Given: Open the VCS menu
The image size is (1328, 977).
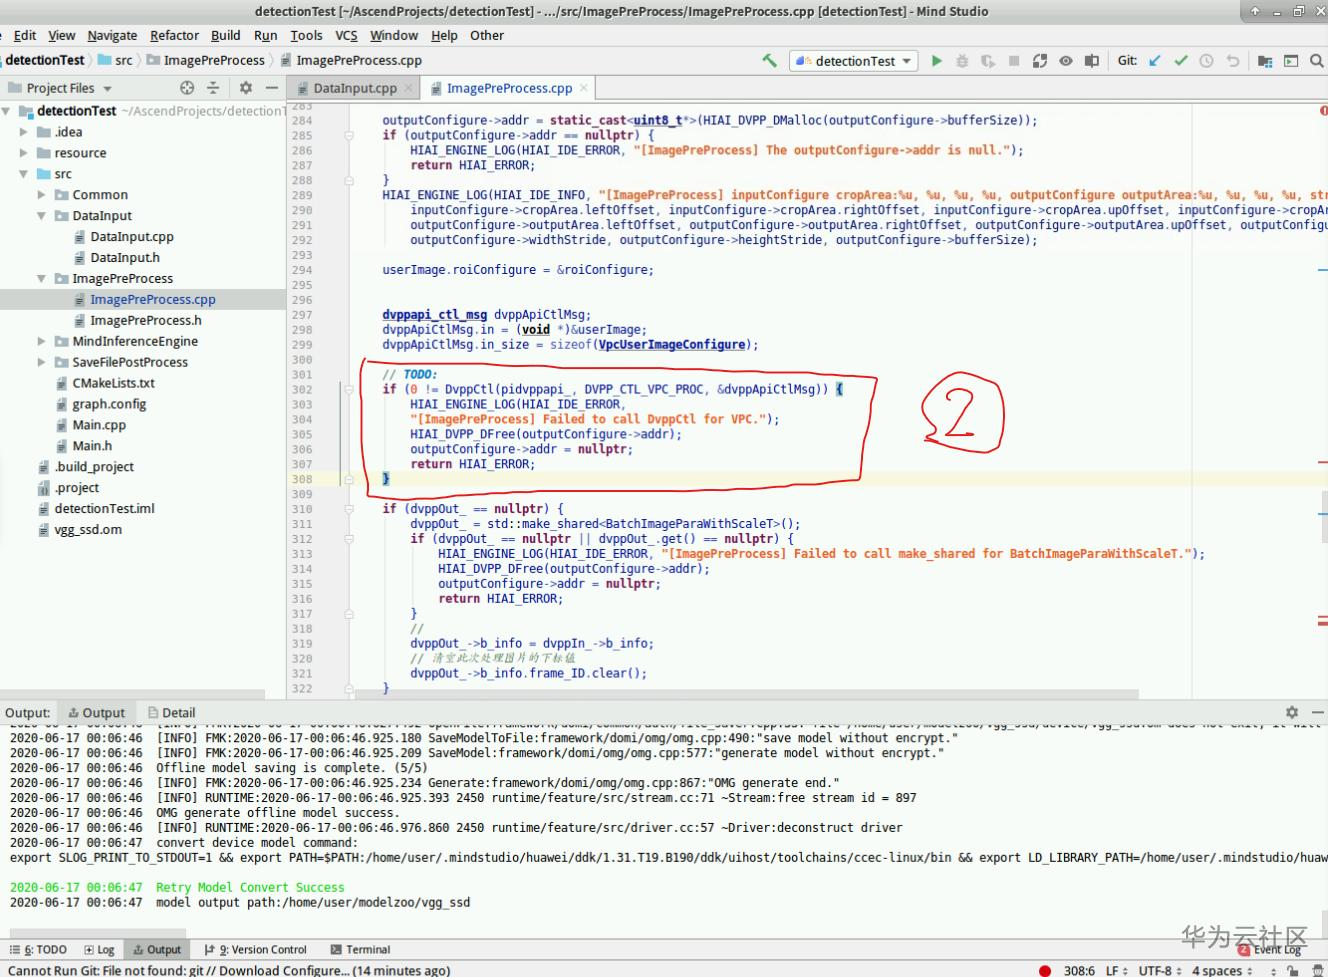Looking at the screenshot, I should click(346, 35).
